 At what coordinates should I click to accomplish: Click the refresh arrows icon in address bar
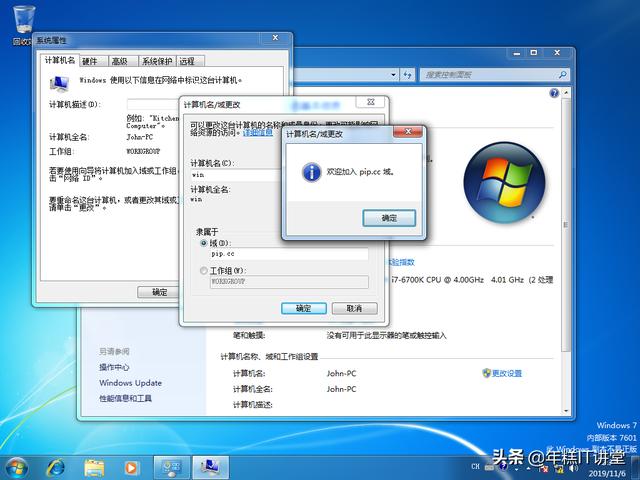coord(407,75)
